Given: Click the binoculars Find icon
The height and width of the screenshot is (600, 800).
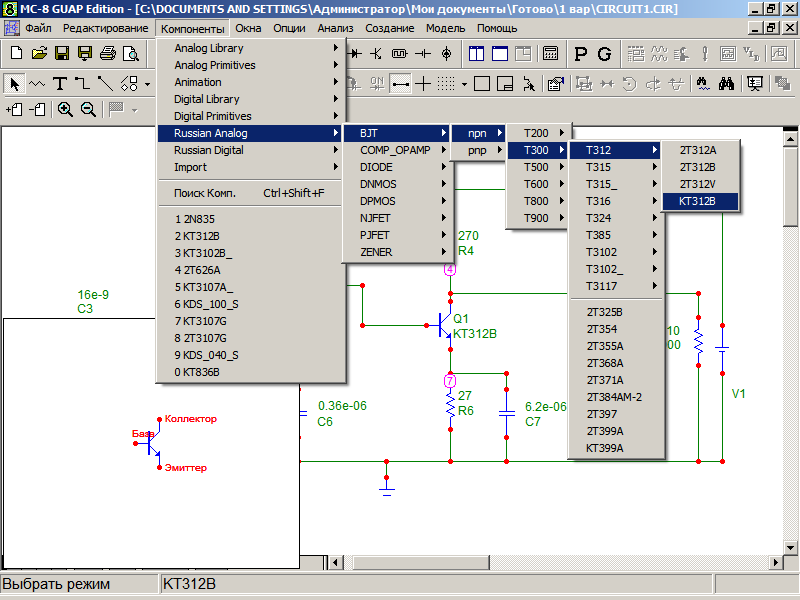Looking at the screenshot, I should (x=728, y=84).
